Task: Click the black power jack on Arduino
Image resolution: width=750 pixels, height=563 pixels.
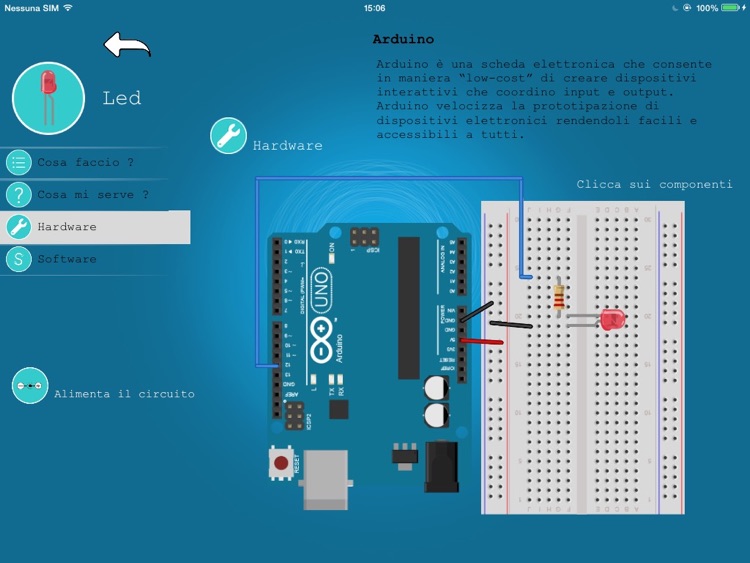Action: point(441,467)
